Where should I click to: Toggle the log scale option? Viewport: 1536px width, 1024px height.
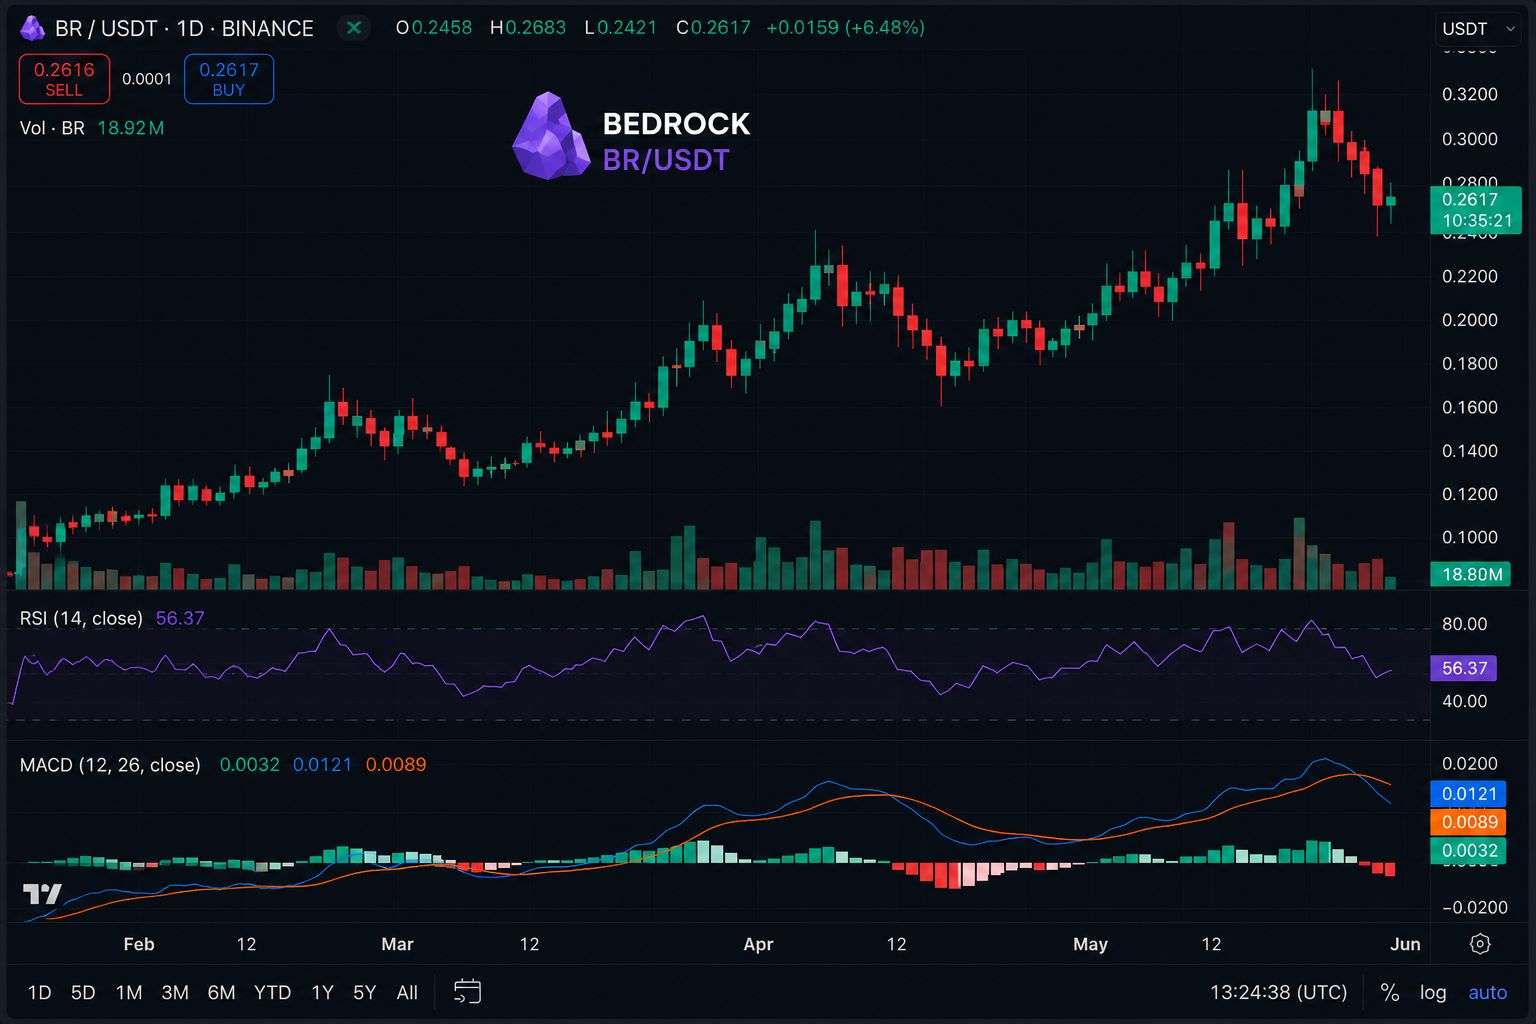[x=1433, y=992]
